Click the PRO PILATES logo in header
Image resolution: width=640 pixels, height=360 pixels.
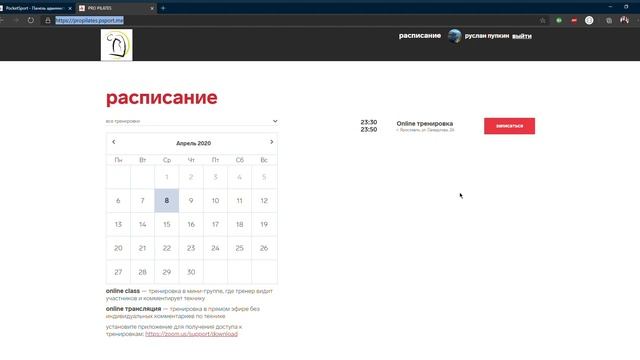tap(116, 44)
